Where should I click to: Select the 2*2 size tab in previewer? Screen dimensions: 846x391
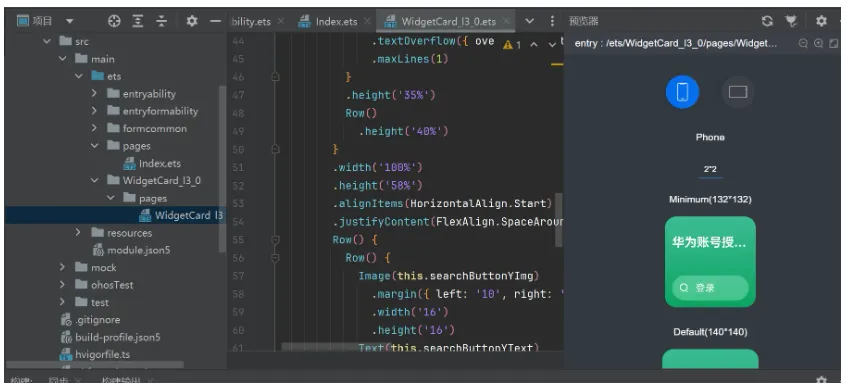(710, 169)
